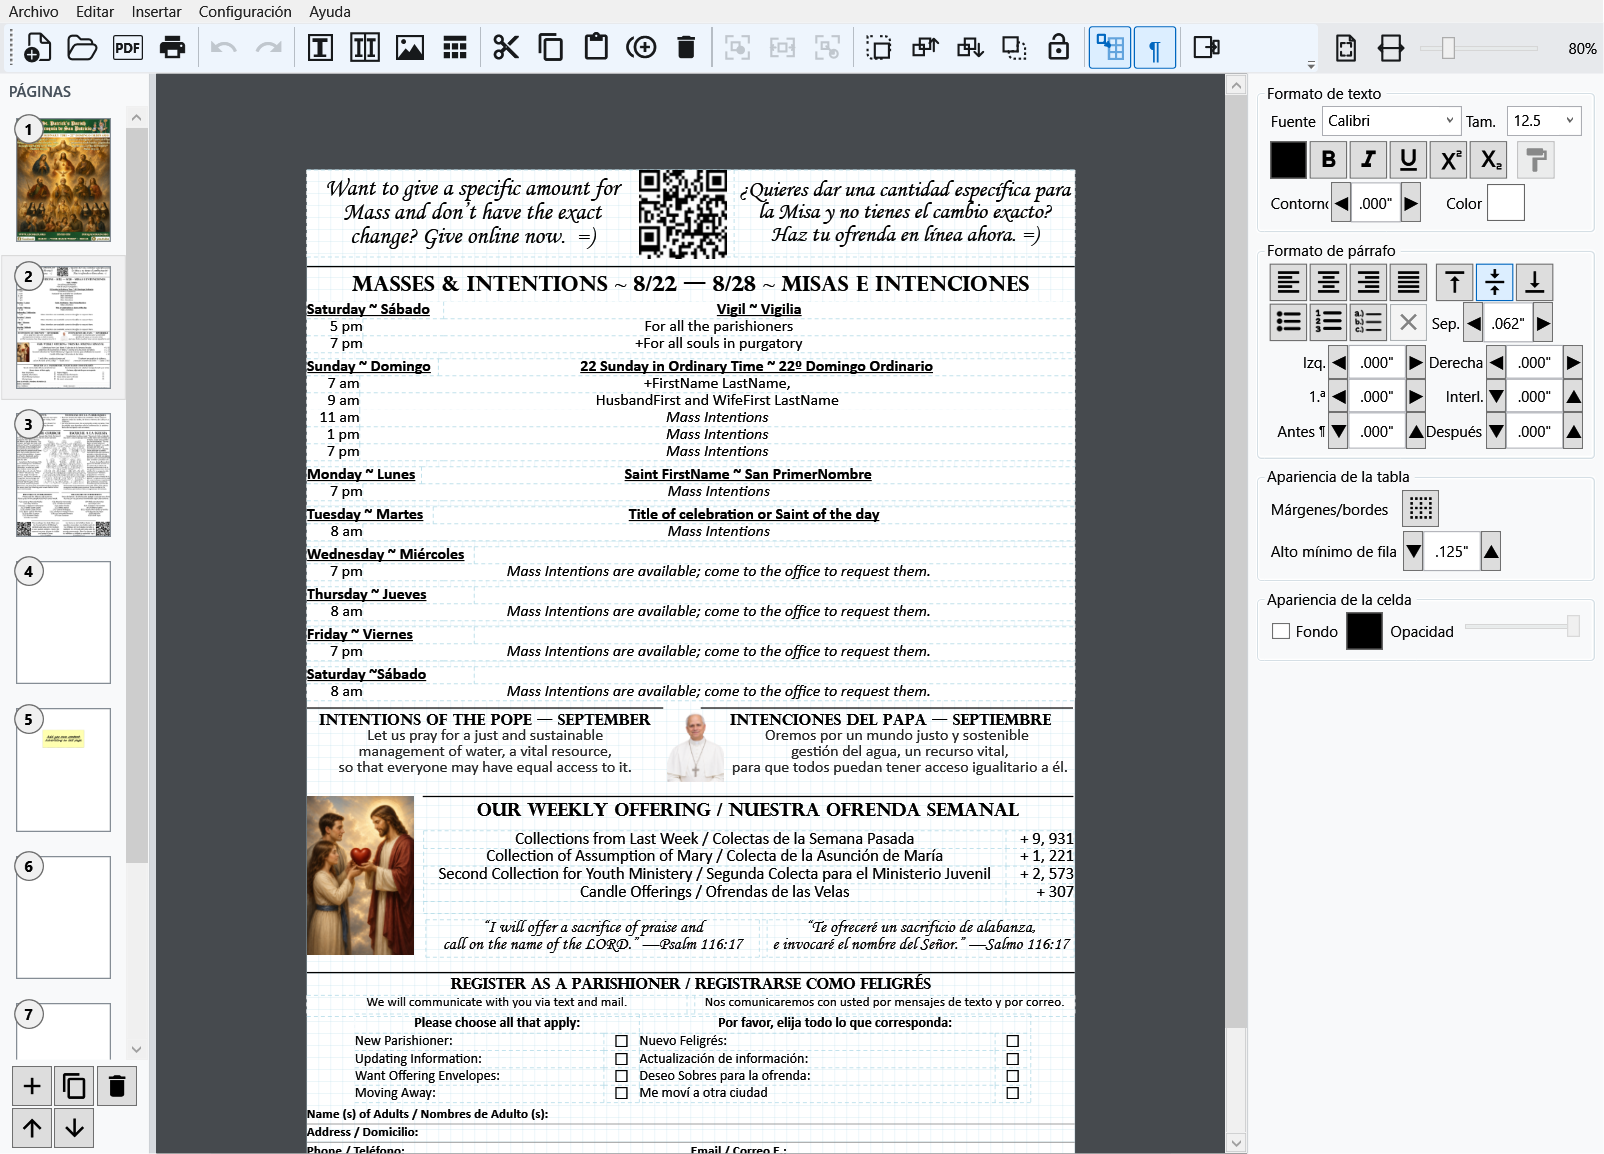The width and height of the screenshot is (1604, 1154).
Task: Expand the toolbar overflow arrow
Action: pos(1311,65)
